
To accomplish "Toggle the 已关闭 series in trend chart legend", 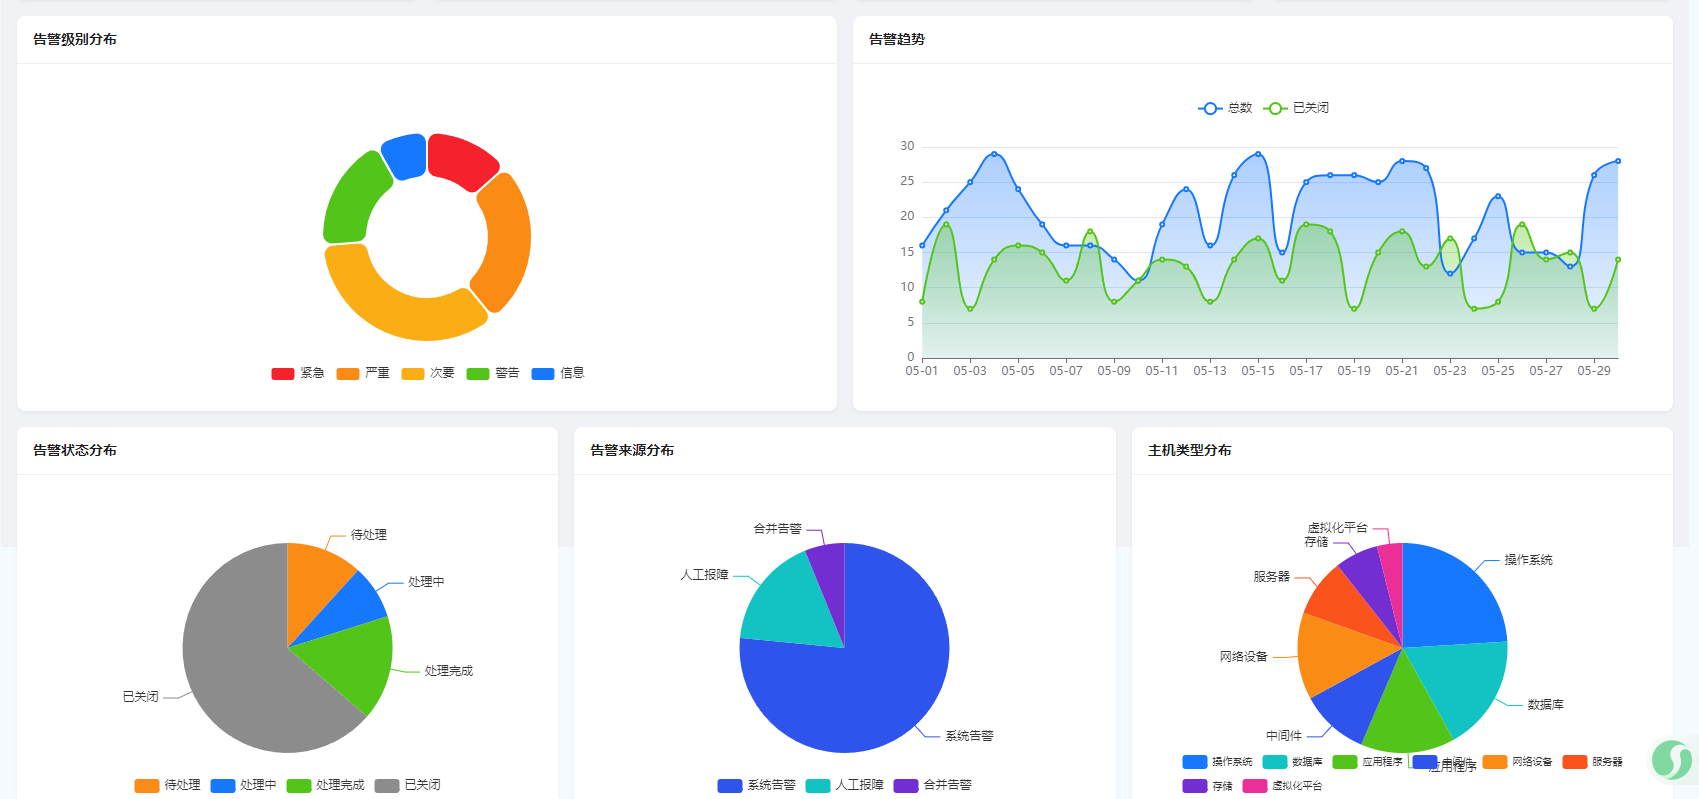I will 1276,108.
